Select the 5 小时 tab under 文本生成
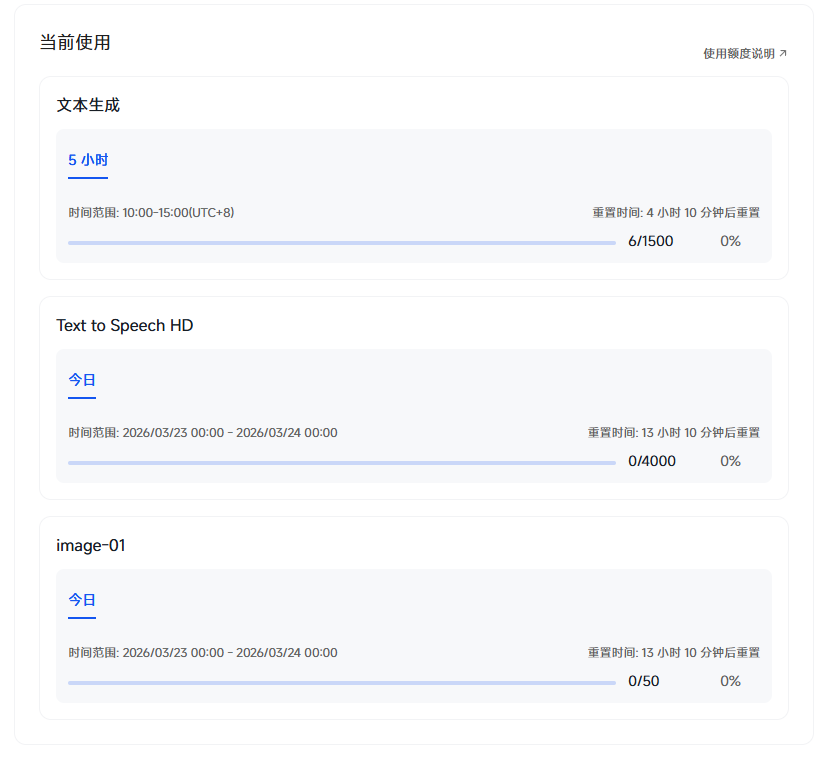 click(x=88, y=160)
